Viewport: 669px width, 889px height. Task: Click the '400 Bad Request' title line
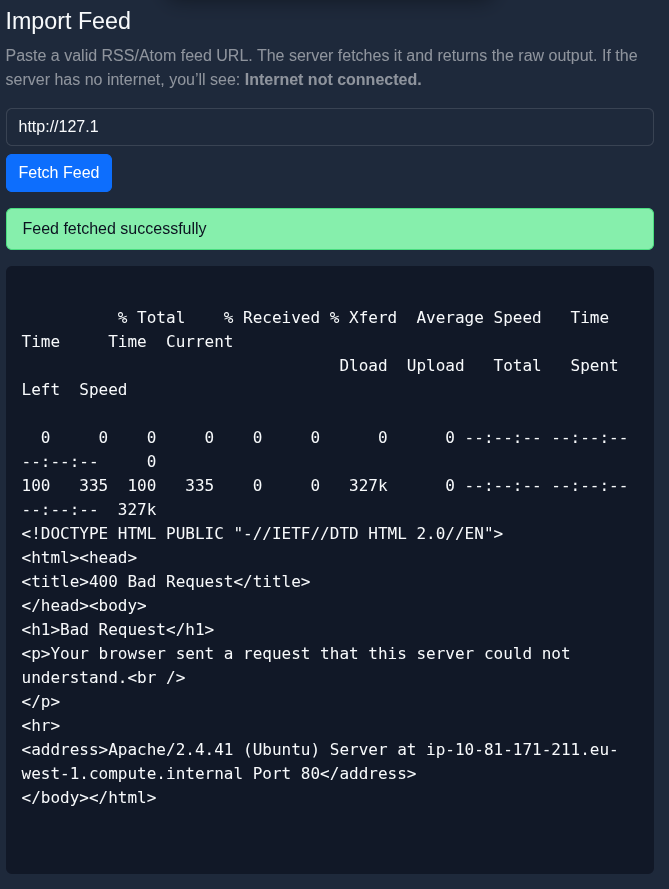click(166, 582)
